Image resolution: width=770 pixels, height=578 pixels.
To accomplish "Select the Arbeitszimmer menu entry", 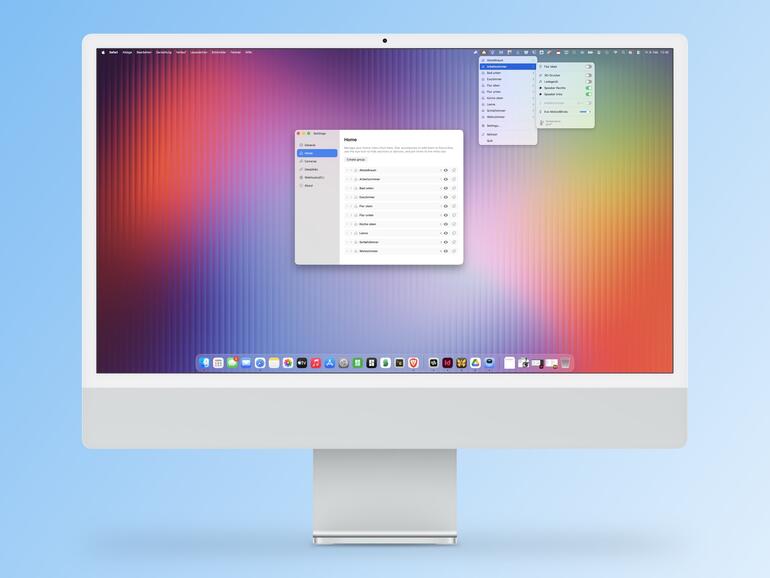I will (508, 66).
